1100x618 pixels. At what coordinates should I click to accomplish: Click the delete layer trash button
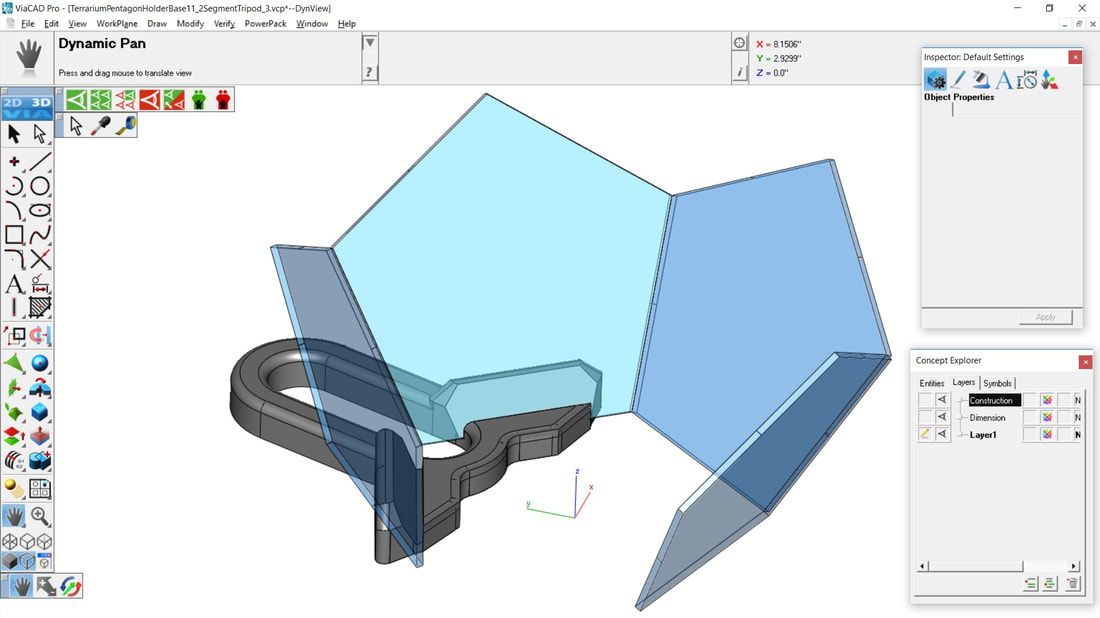point(1072,584)
